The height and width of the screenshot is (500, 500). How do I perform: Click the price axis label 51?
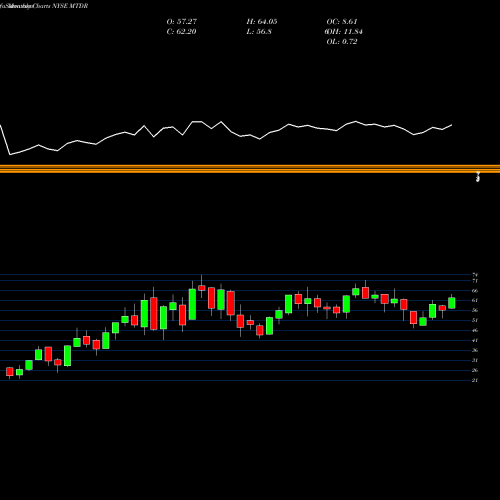pos(475,320)
